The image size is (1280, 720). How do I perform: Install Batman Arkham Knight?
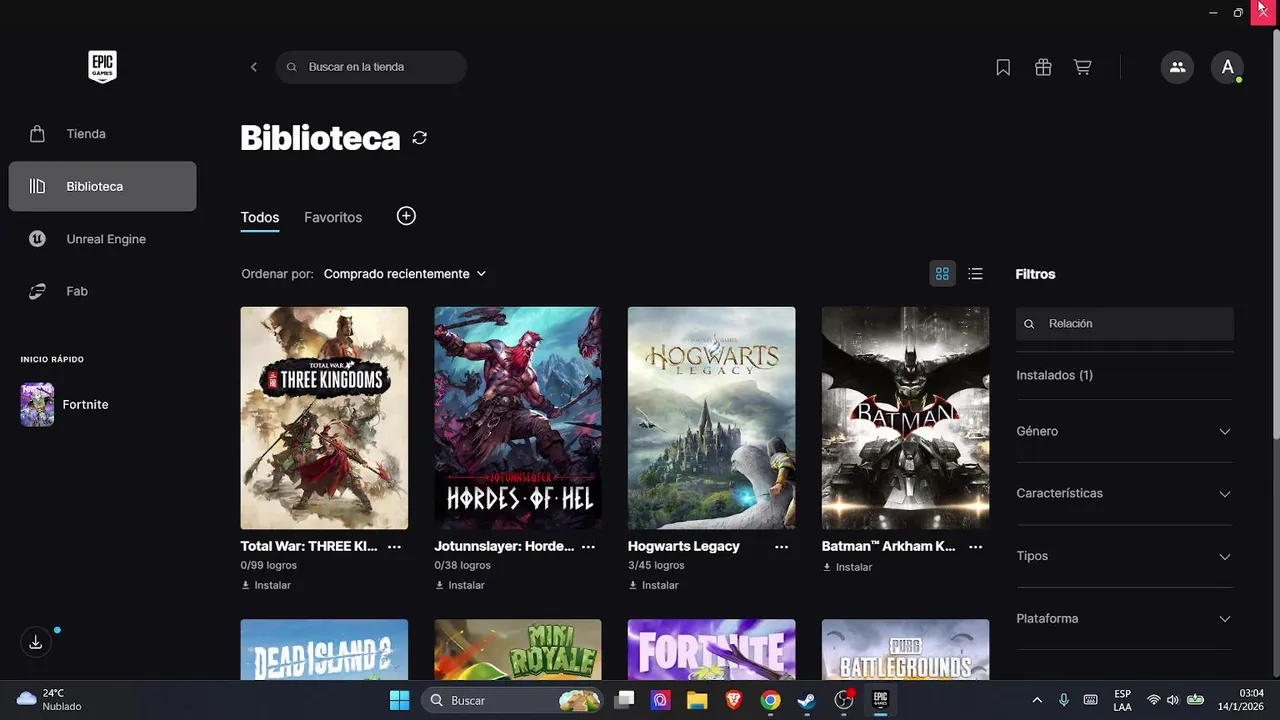(x=848, y=567)
